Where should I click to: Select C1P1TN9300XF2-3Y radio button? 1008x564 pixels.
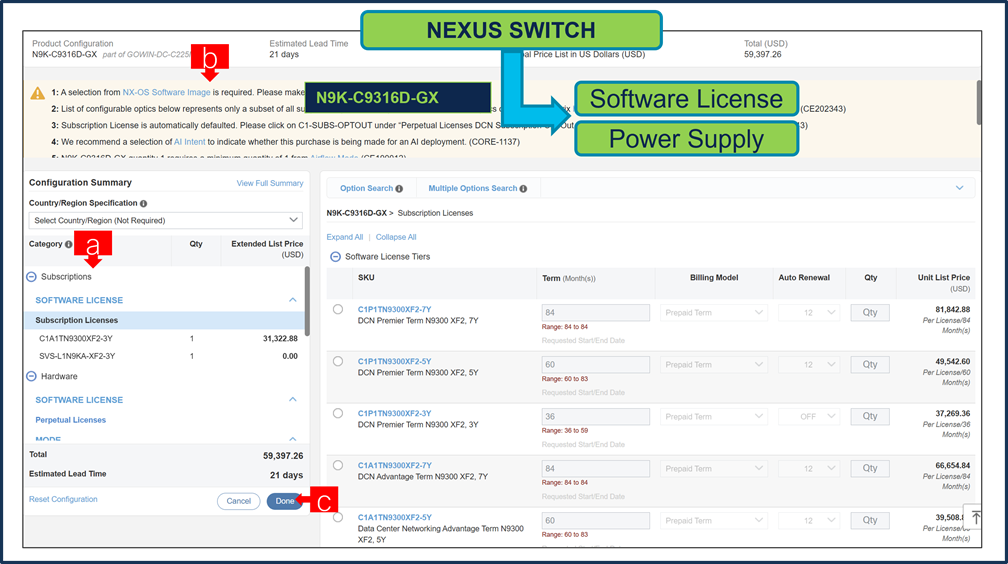(338, 414)
